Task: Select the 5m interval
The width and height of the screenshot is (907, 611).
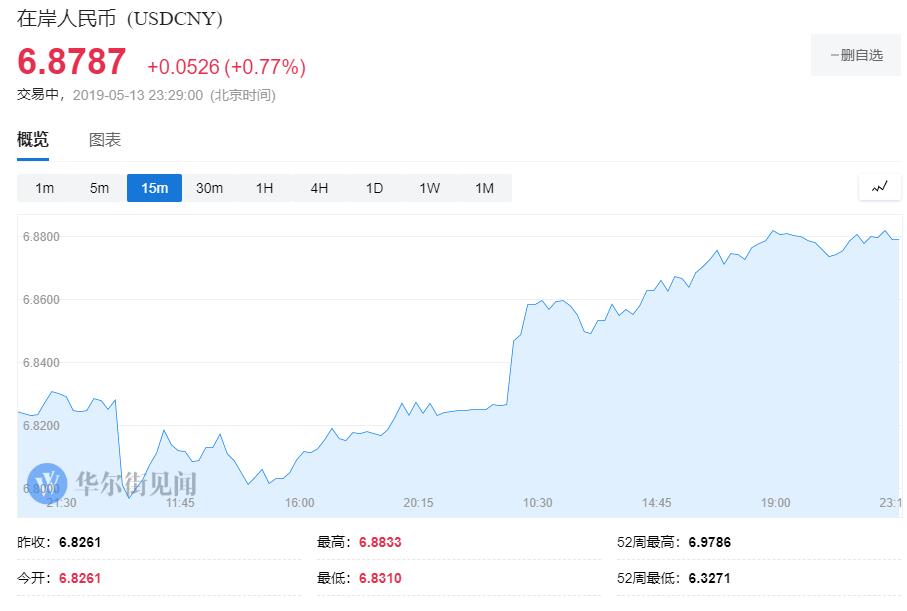Action: pos(99,188)
